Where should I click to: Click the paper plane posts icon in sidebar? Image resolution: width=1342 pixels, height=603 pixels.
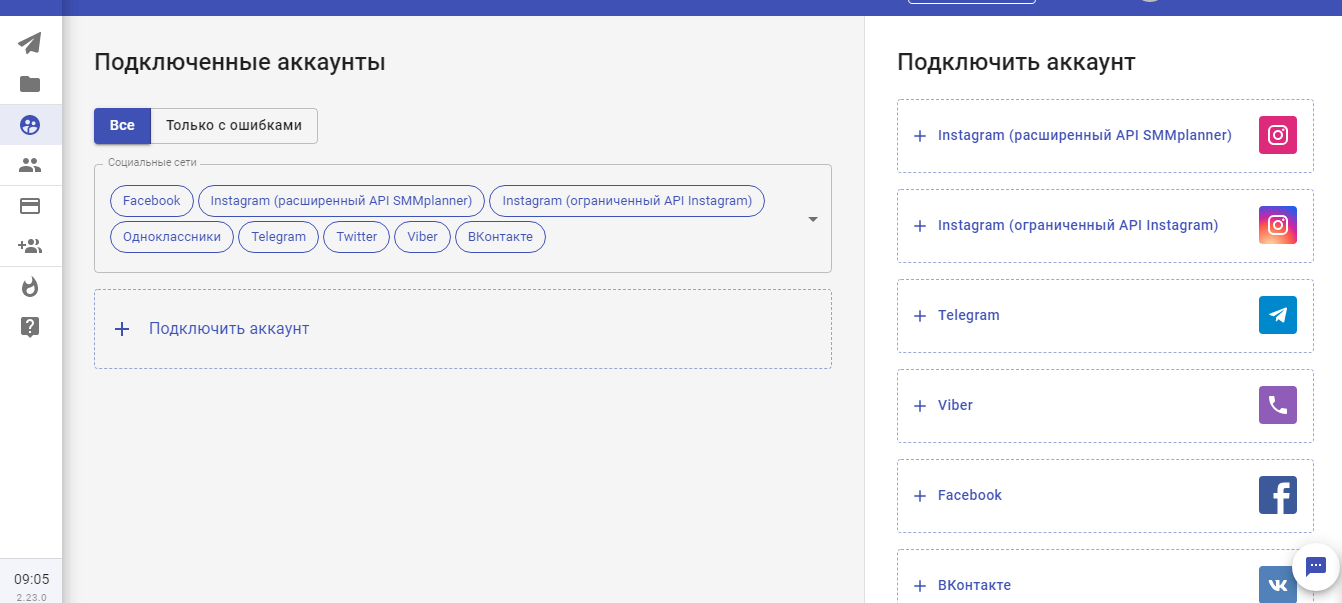30,43
